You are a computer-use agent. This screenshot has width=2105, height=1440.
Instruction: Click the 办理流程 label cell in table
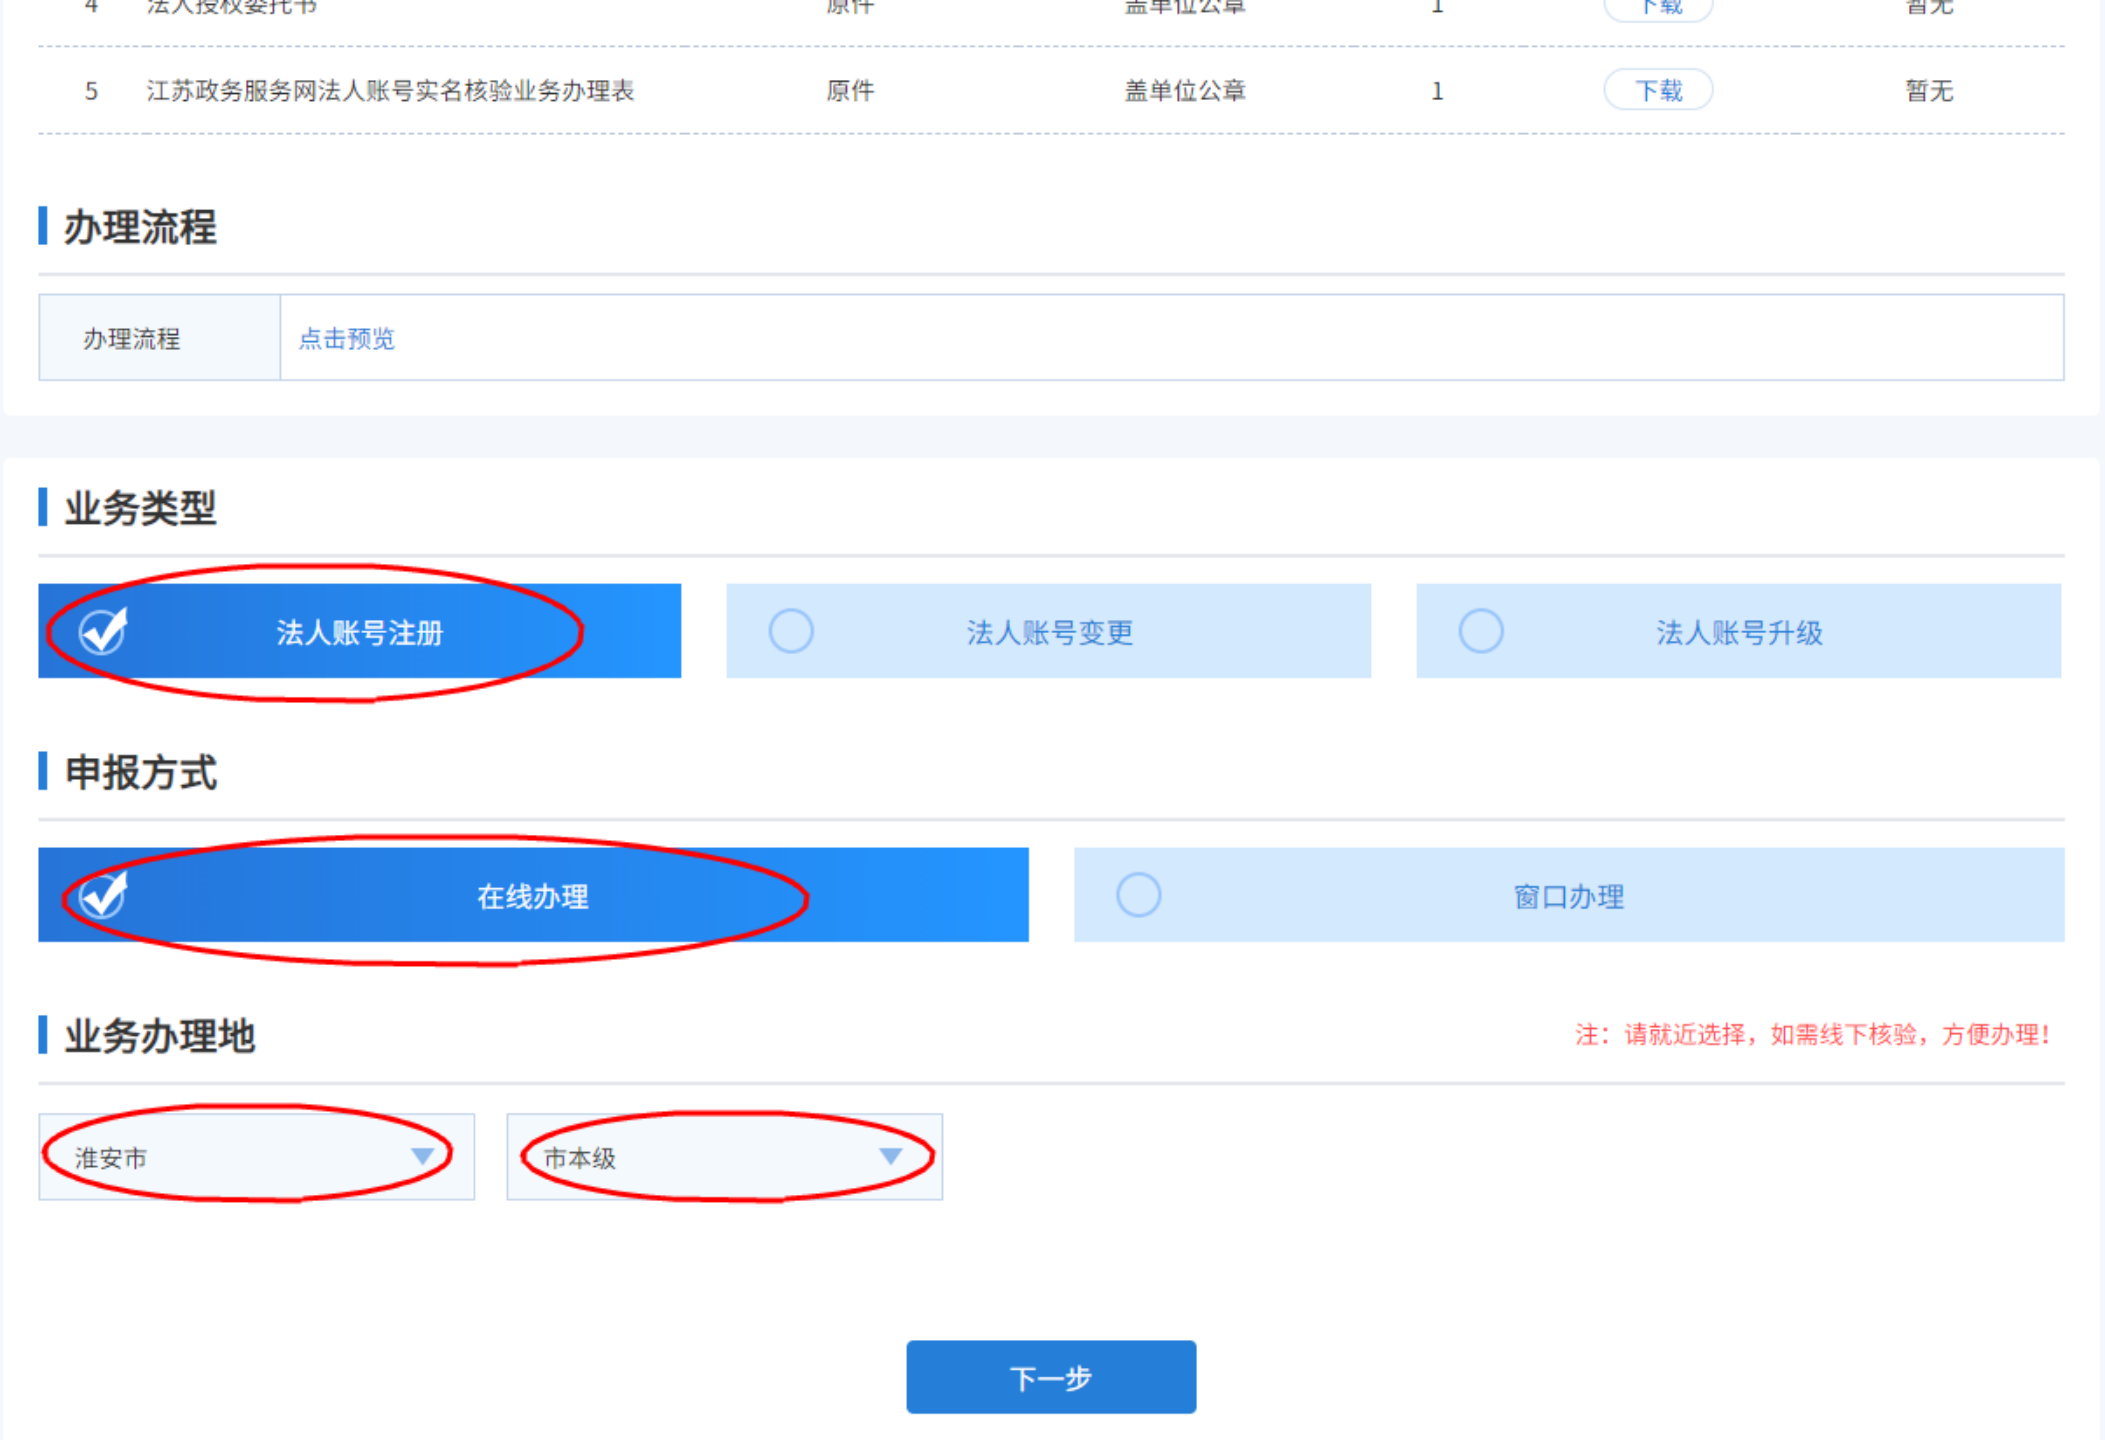131,338
